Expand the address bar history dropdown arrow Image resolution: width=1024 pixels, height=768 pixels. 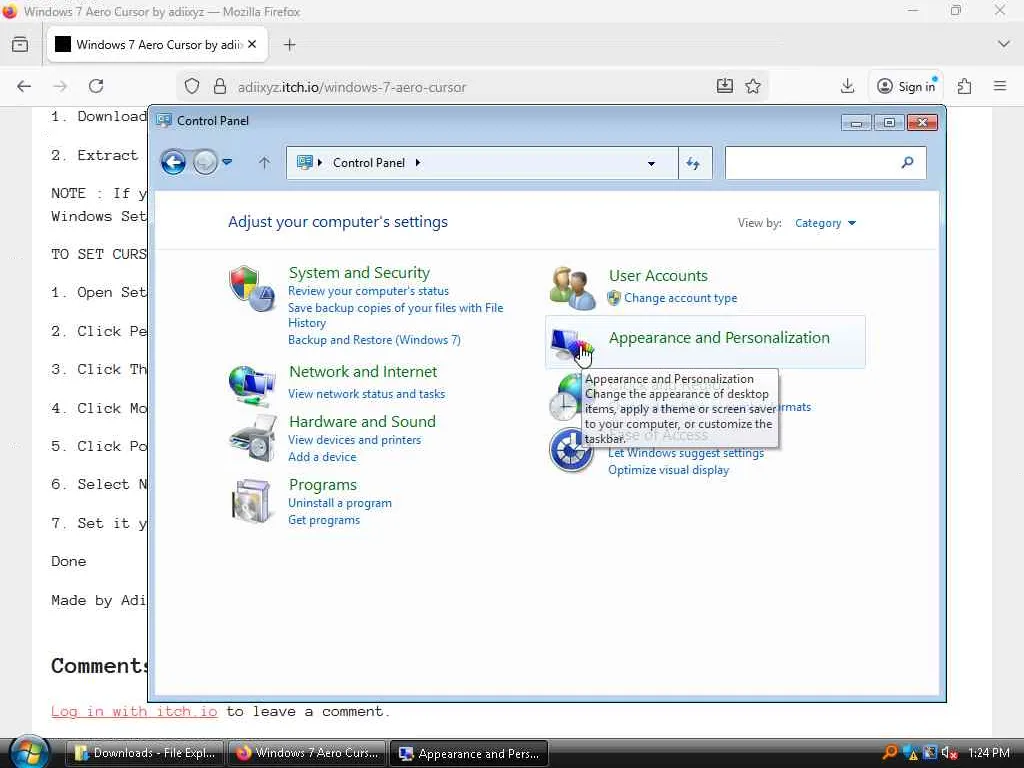[x=651, y=163]
